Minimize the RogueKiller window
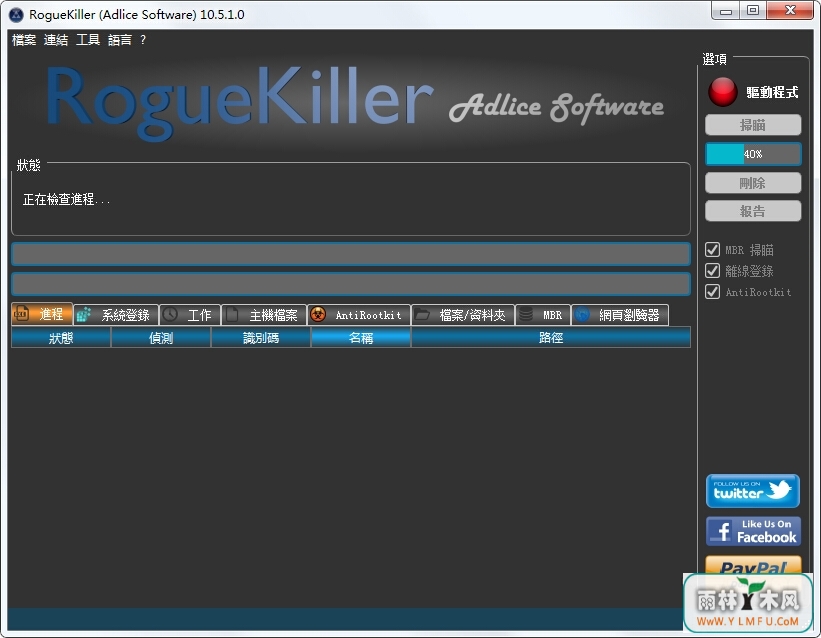 726,11
